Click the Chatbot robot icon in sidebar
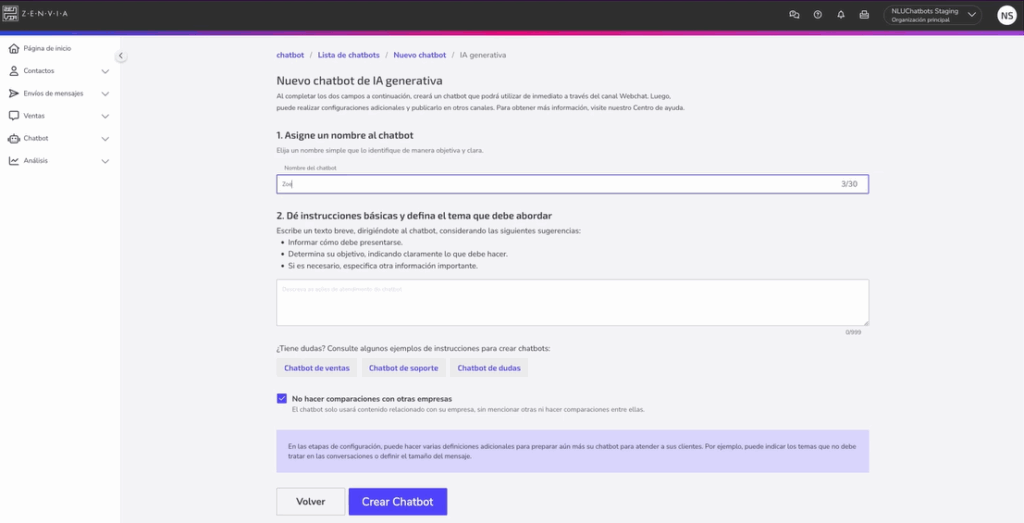 [x=13, y=138]
